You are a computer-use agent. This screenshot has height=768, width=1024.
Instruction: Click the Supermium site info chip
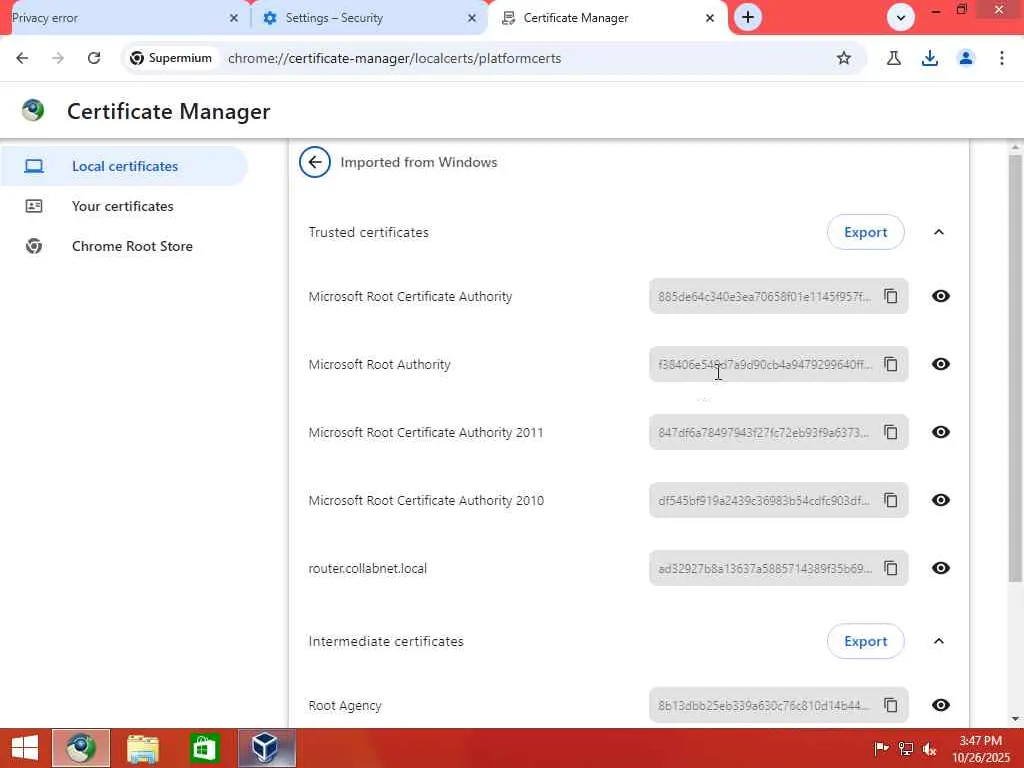[171, 58]
